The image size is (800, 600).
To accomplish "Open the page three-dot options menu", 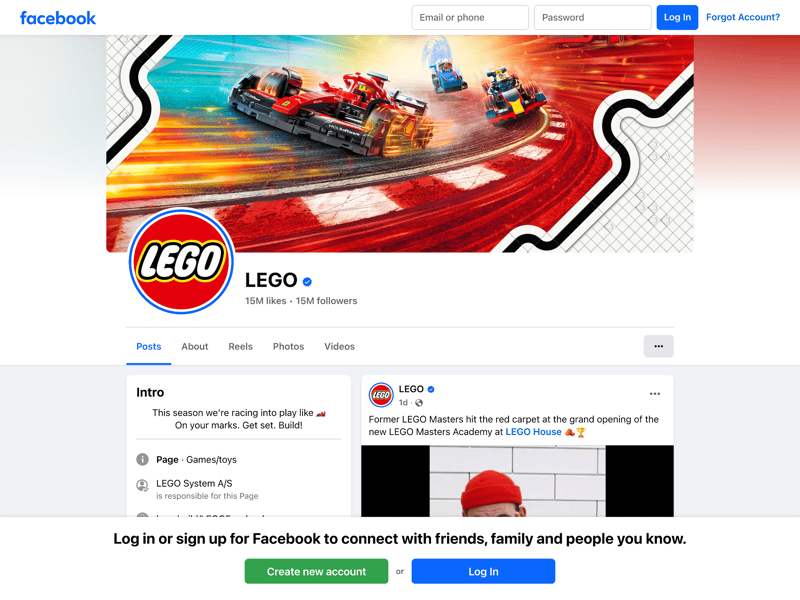I will pos(658,346).
